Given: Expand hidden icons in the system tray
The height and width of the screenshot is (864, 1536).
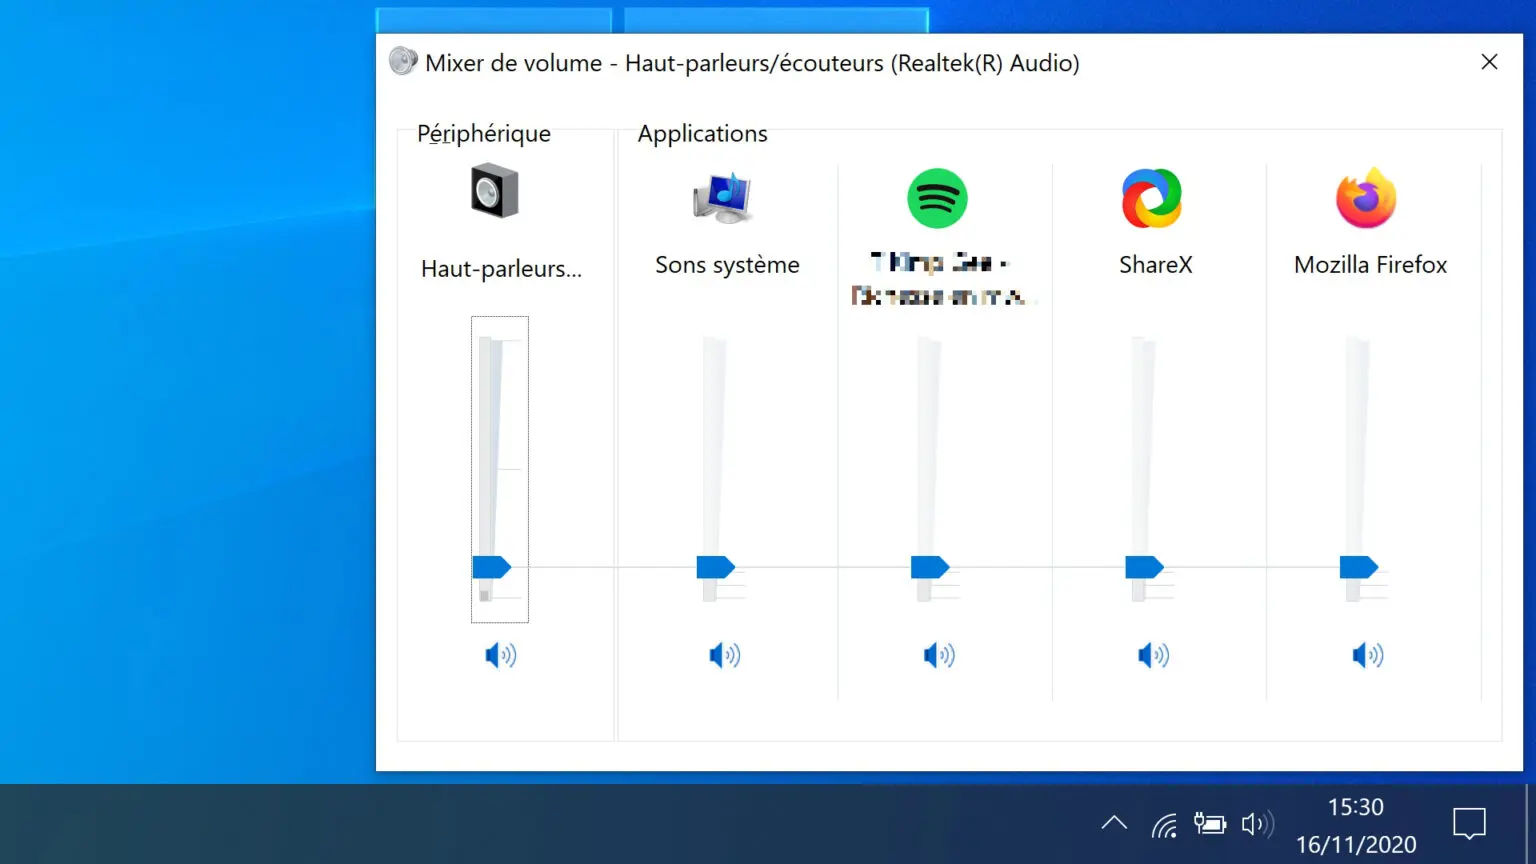Looking at the screenshot, I should (x=1114, y=823).
